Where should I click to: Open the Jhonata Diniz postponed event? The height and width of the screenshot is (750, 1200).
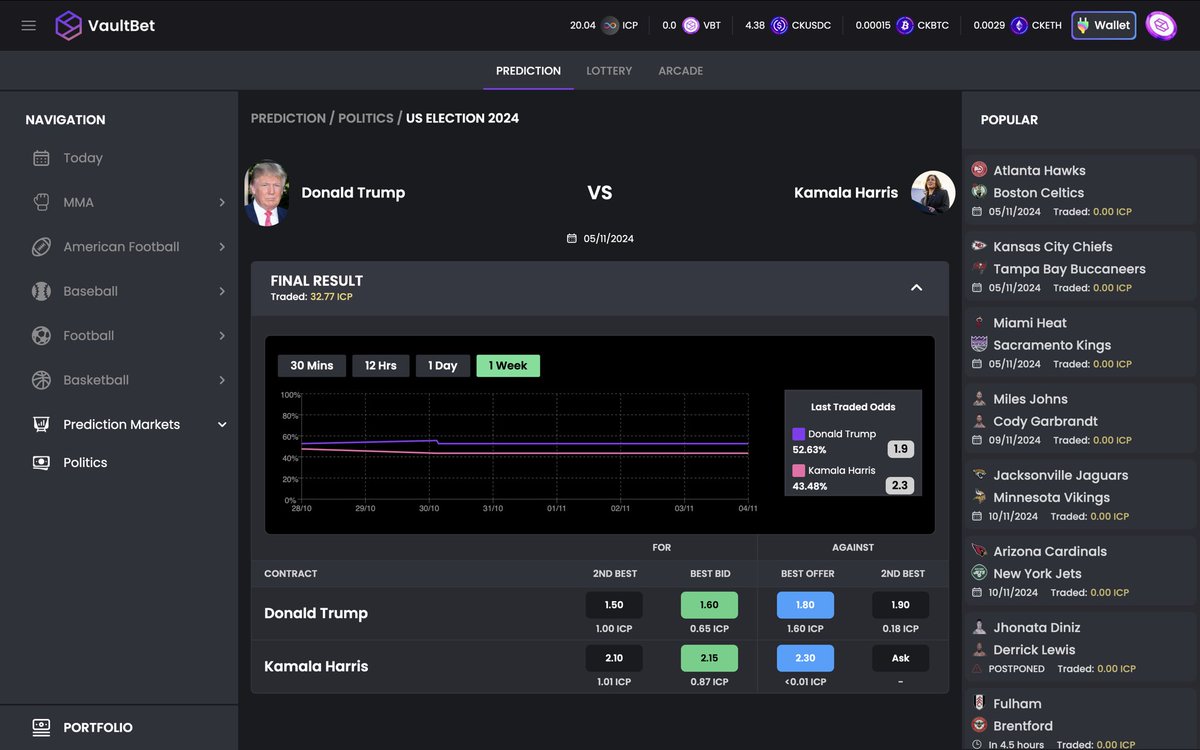pyautogui.click(x=1081, y=647)
